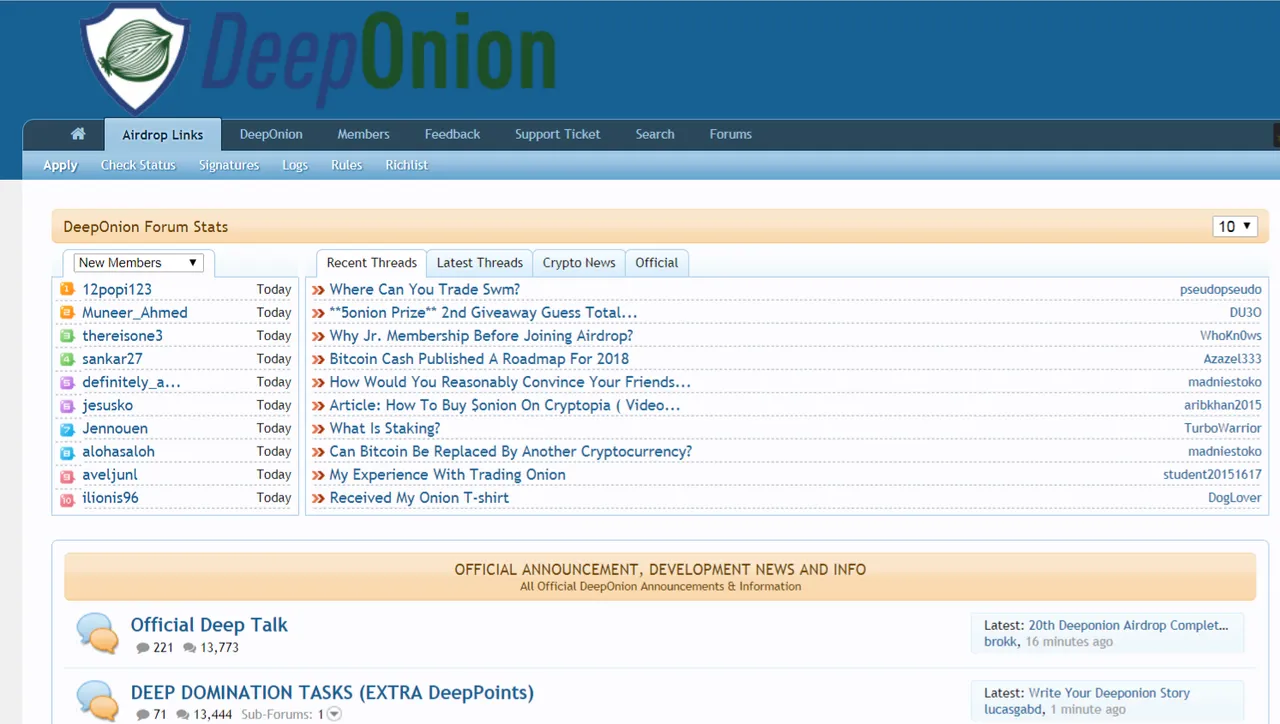This screenshot has width=1280, height=724.
Task: Click rank 8 badge next to alohasaloh
Action: pyautogui.click(x=67, y=451)
